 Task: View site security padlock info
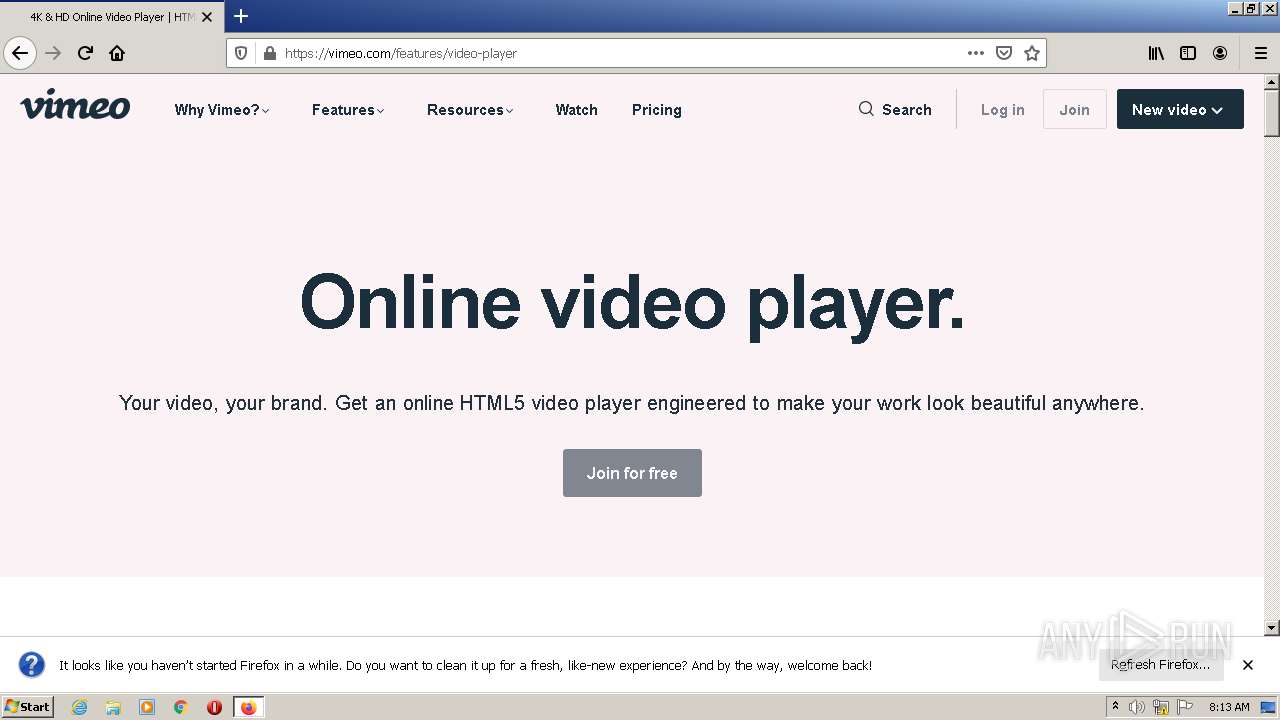coord(269,53)
